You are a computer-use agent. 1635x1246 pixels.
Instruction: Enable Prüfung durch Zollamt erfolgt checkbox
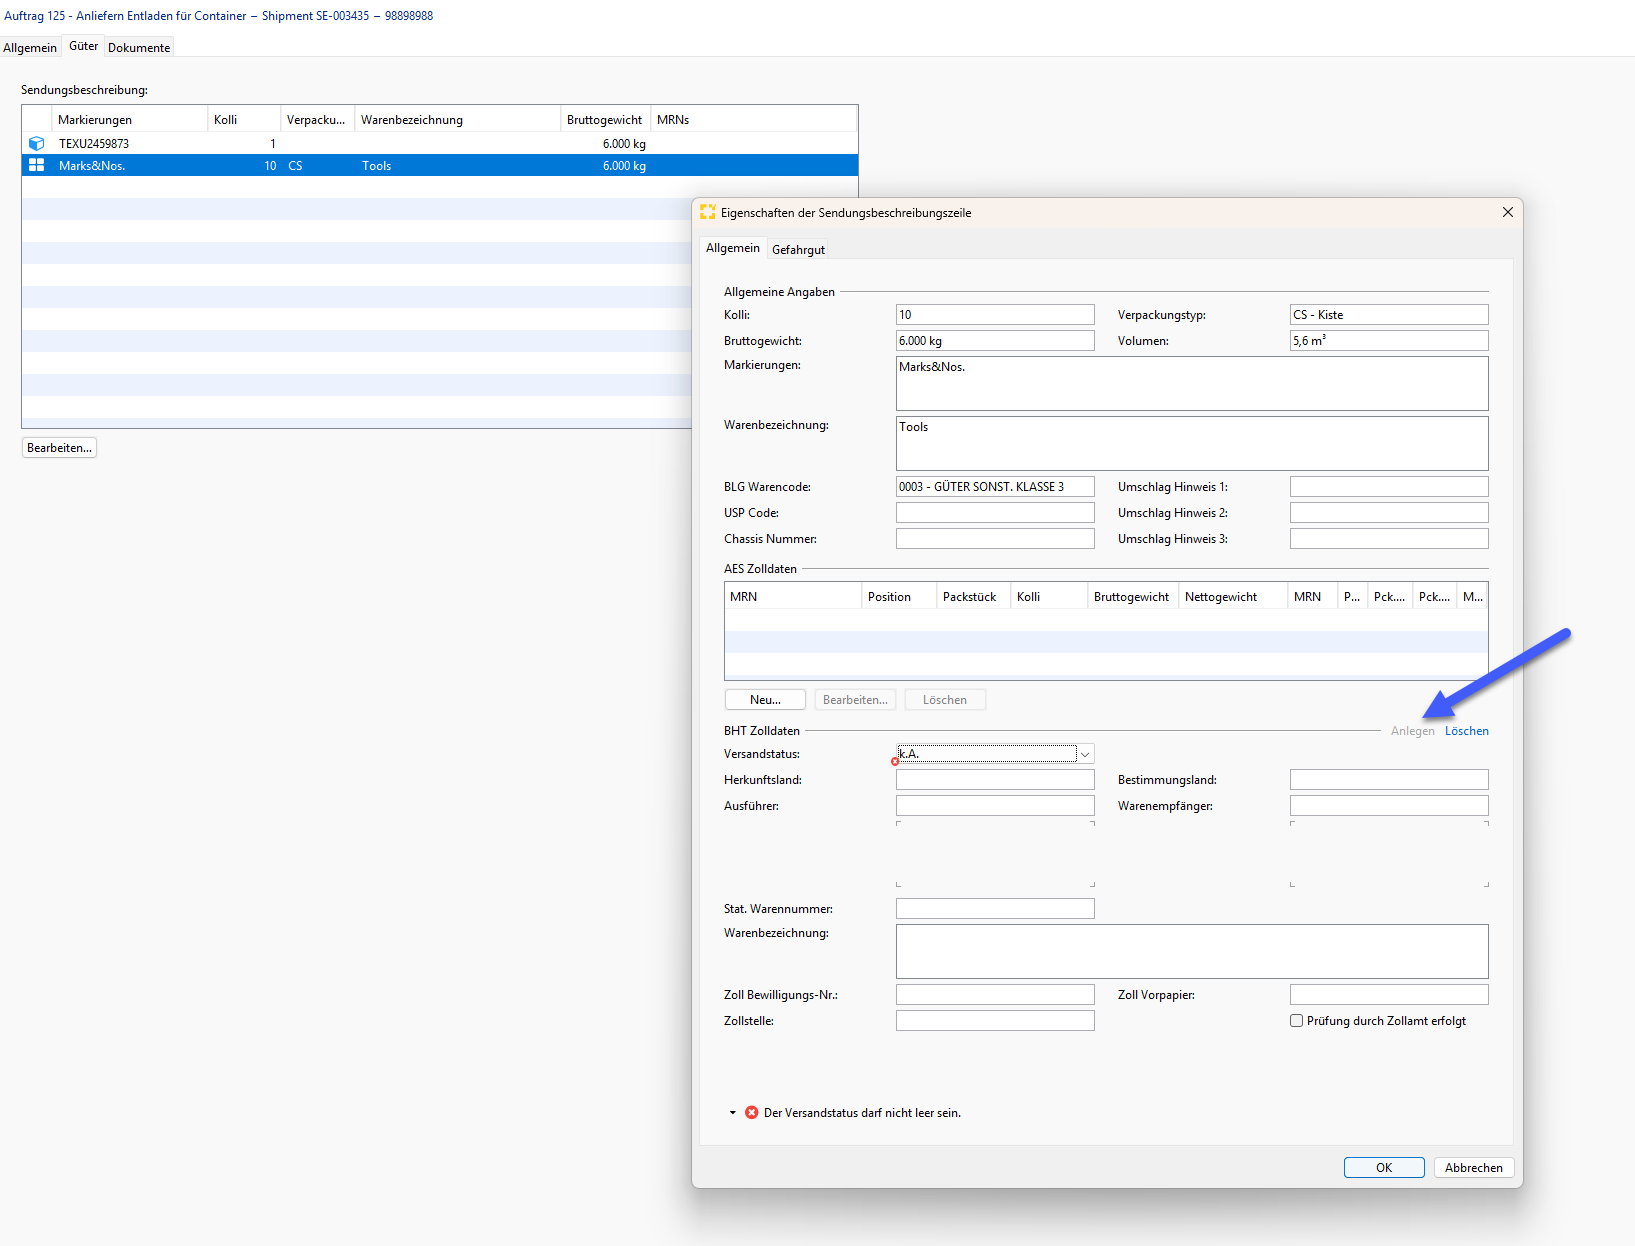pyautogui.click(x=1296, y=1021)
